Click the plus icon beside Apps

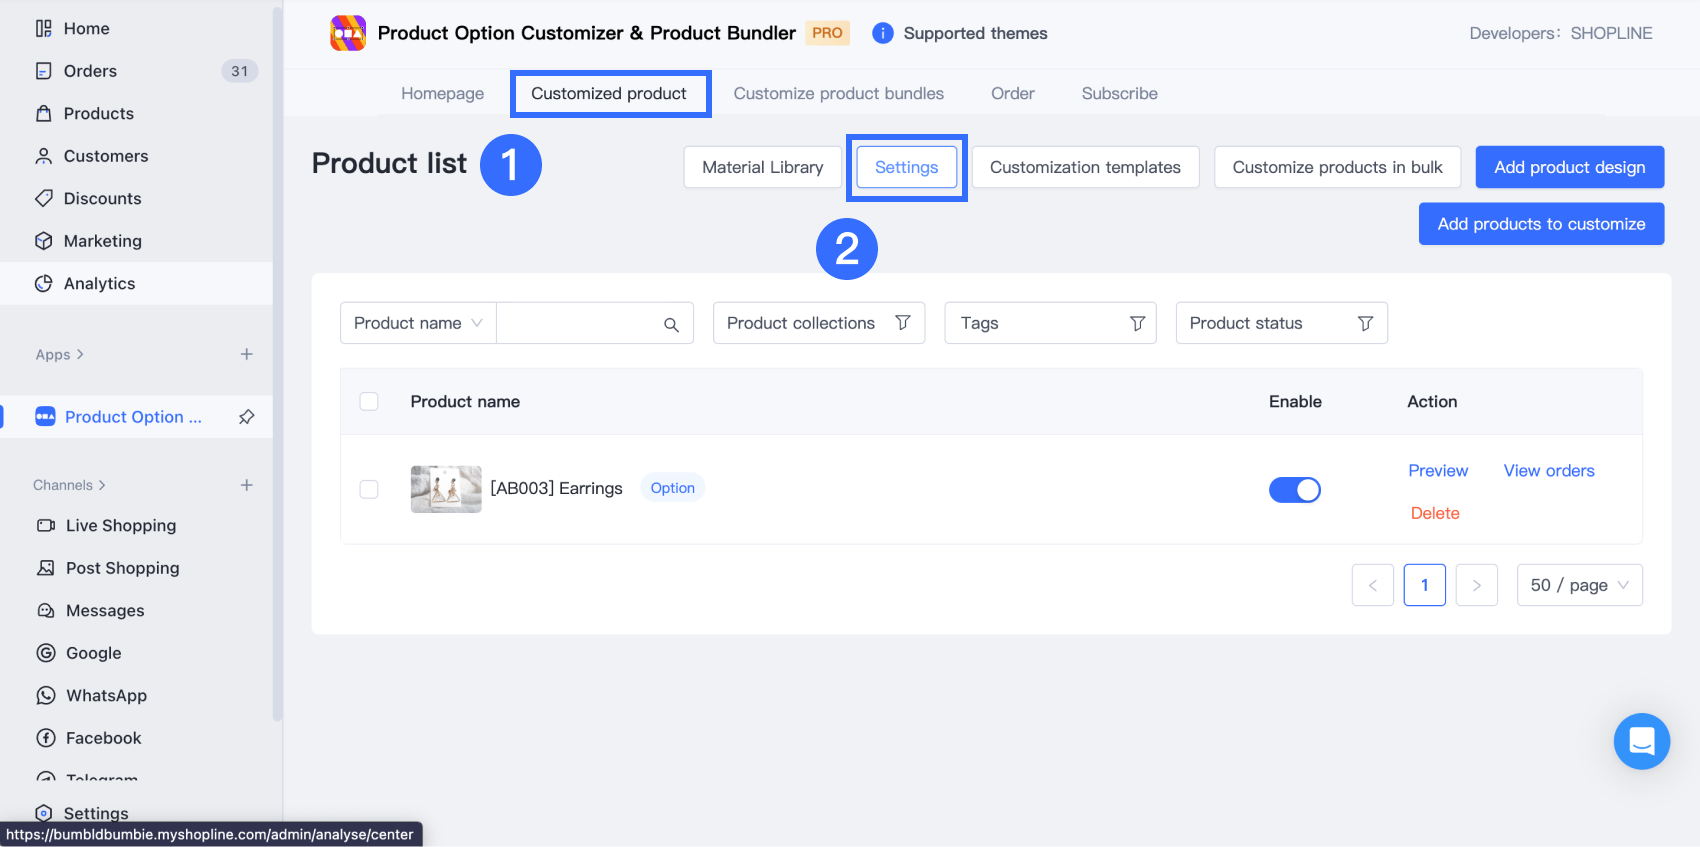coord(247,354)
